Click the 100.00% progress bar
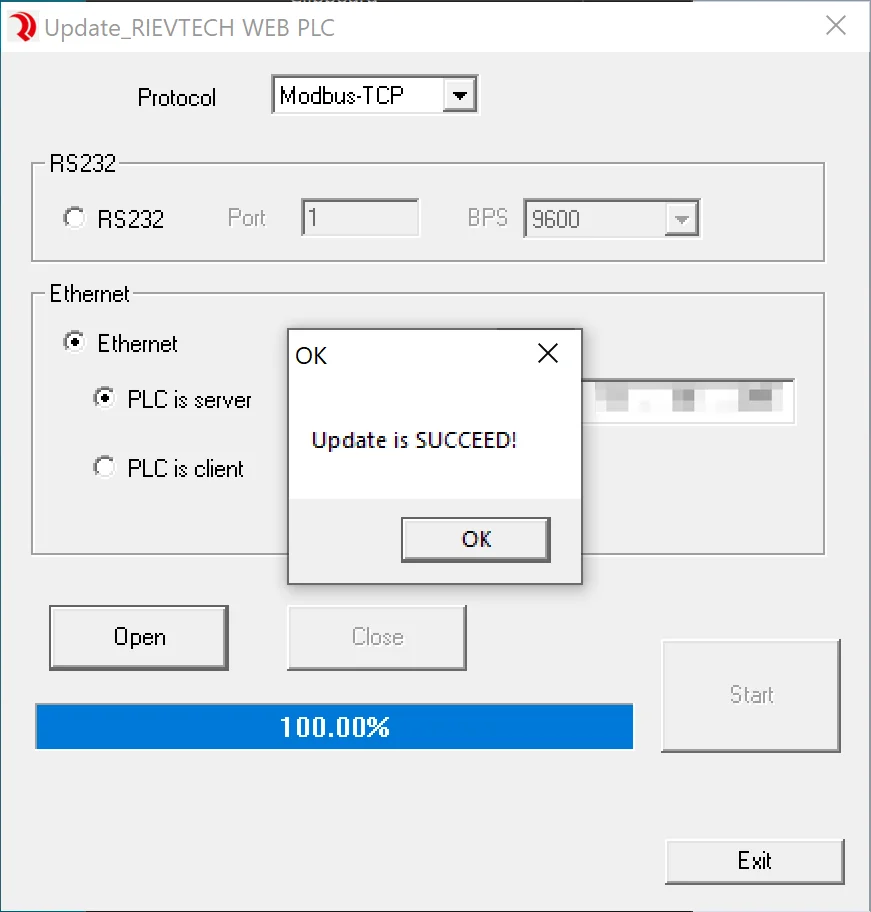The image size is (871, 912). point(334,726)
